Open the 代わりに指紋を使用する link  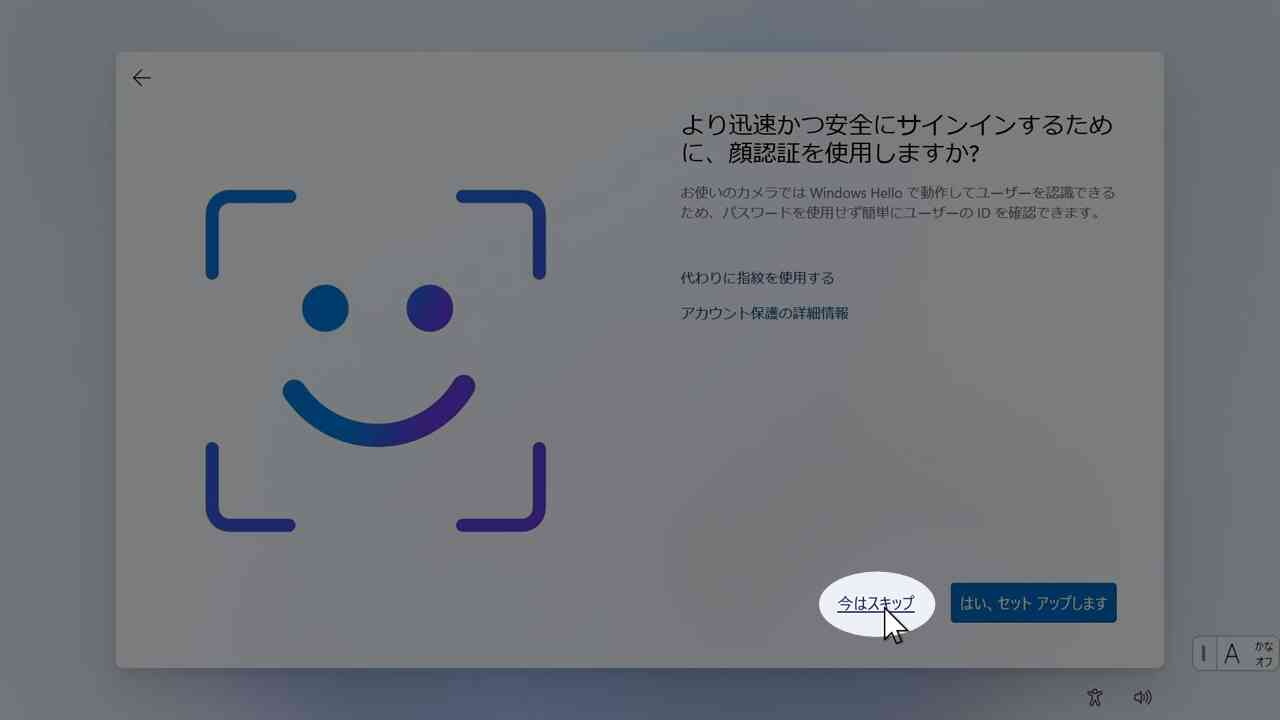pyautogui.click(x=757, y=278)
